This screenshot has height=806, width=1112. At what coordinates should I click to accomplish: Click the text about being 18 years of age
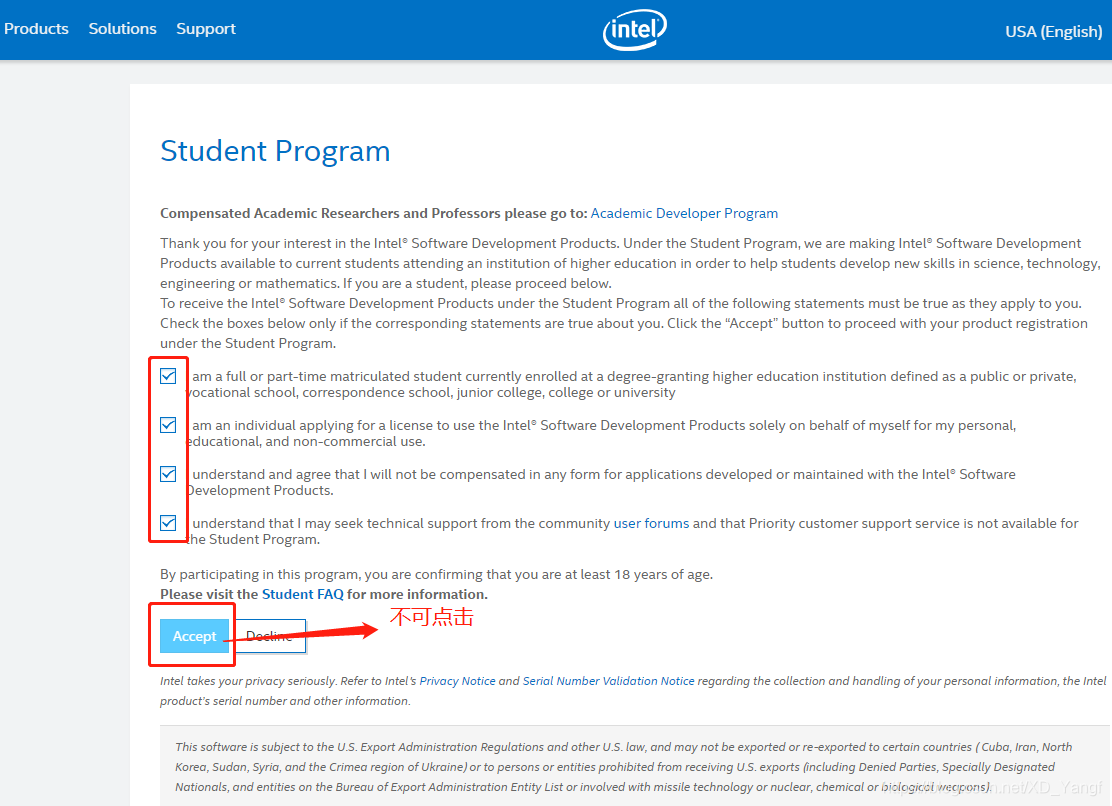coord(436,574)
